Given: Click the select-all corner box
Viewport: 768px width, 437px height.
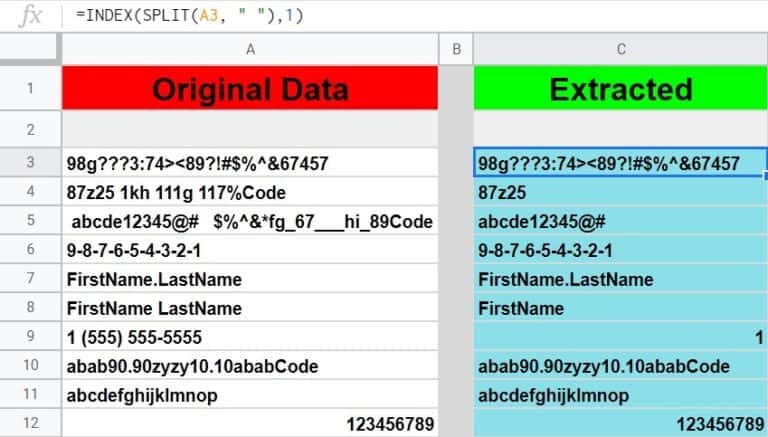Looking at the screenshot, I should tap(29, 48).
